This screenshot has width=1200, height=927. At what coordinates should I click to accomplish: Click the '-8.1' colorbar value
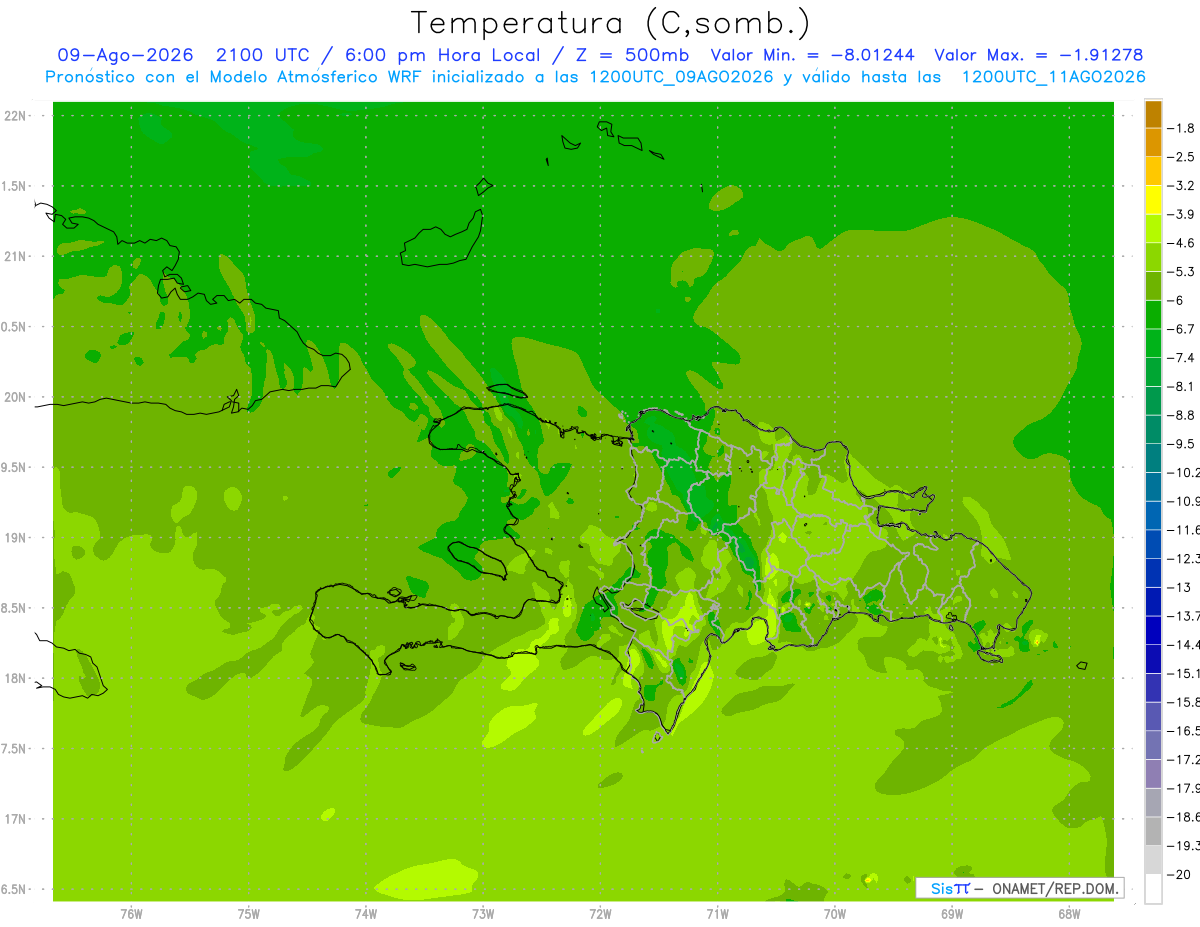[x=1181, y=386]
